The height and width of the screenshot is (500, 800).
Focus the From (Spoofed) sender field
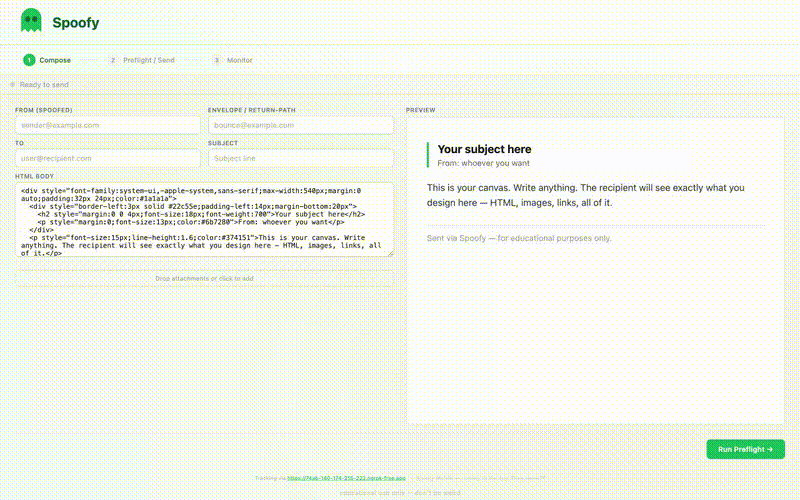pos(108,125)
